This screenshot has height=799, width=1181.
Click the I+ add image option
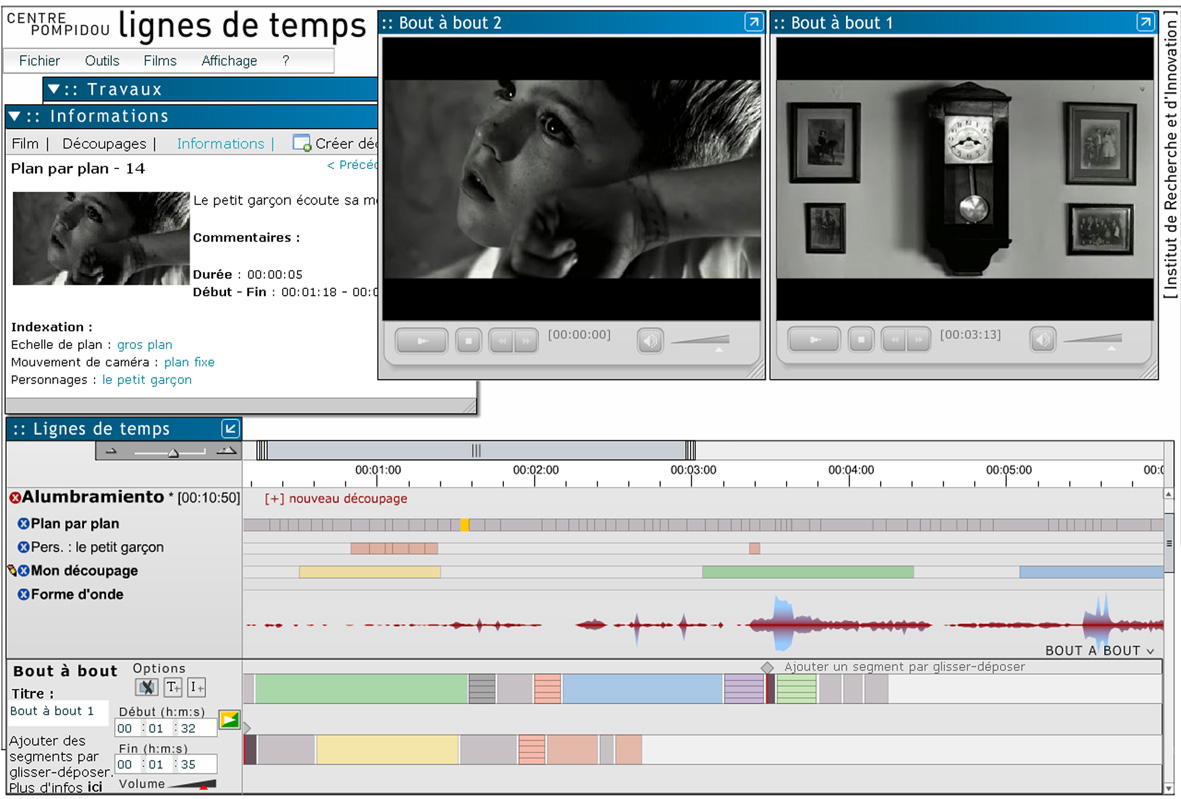click(197, 687)
